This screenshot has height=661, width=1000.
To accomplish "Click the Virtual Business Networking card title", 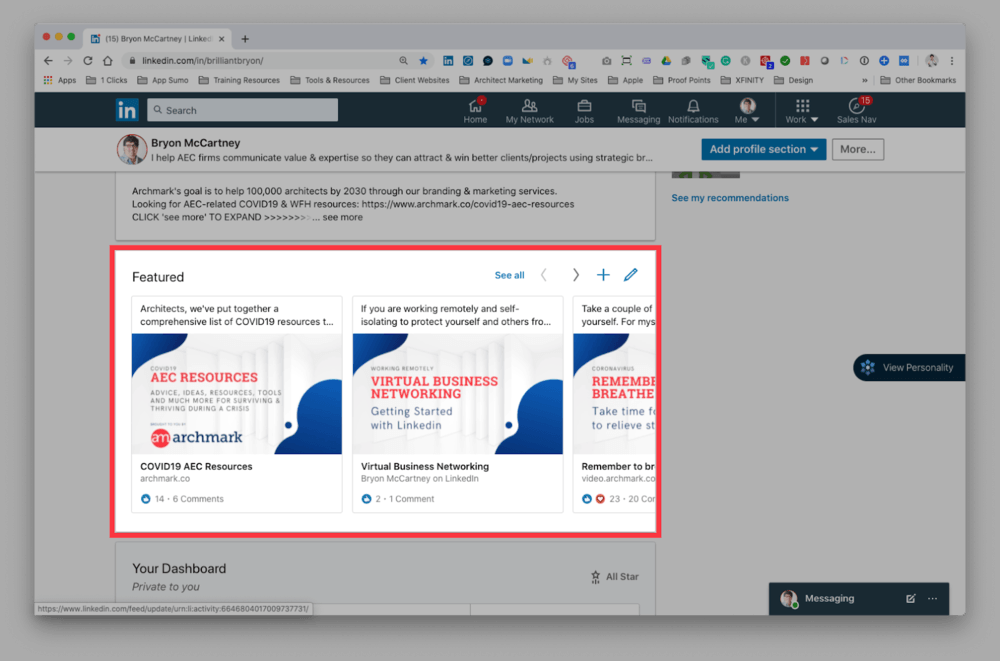I will 425,466.
